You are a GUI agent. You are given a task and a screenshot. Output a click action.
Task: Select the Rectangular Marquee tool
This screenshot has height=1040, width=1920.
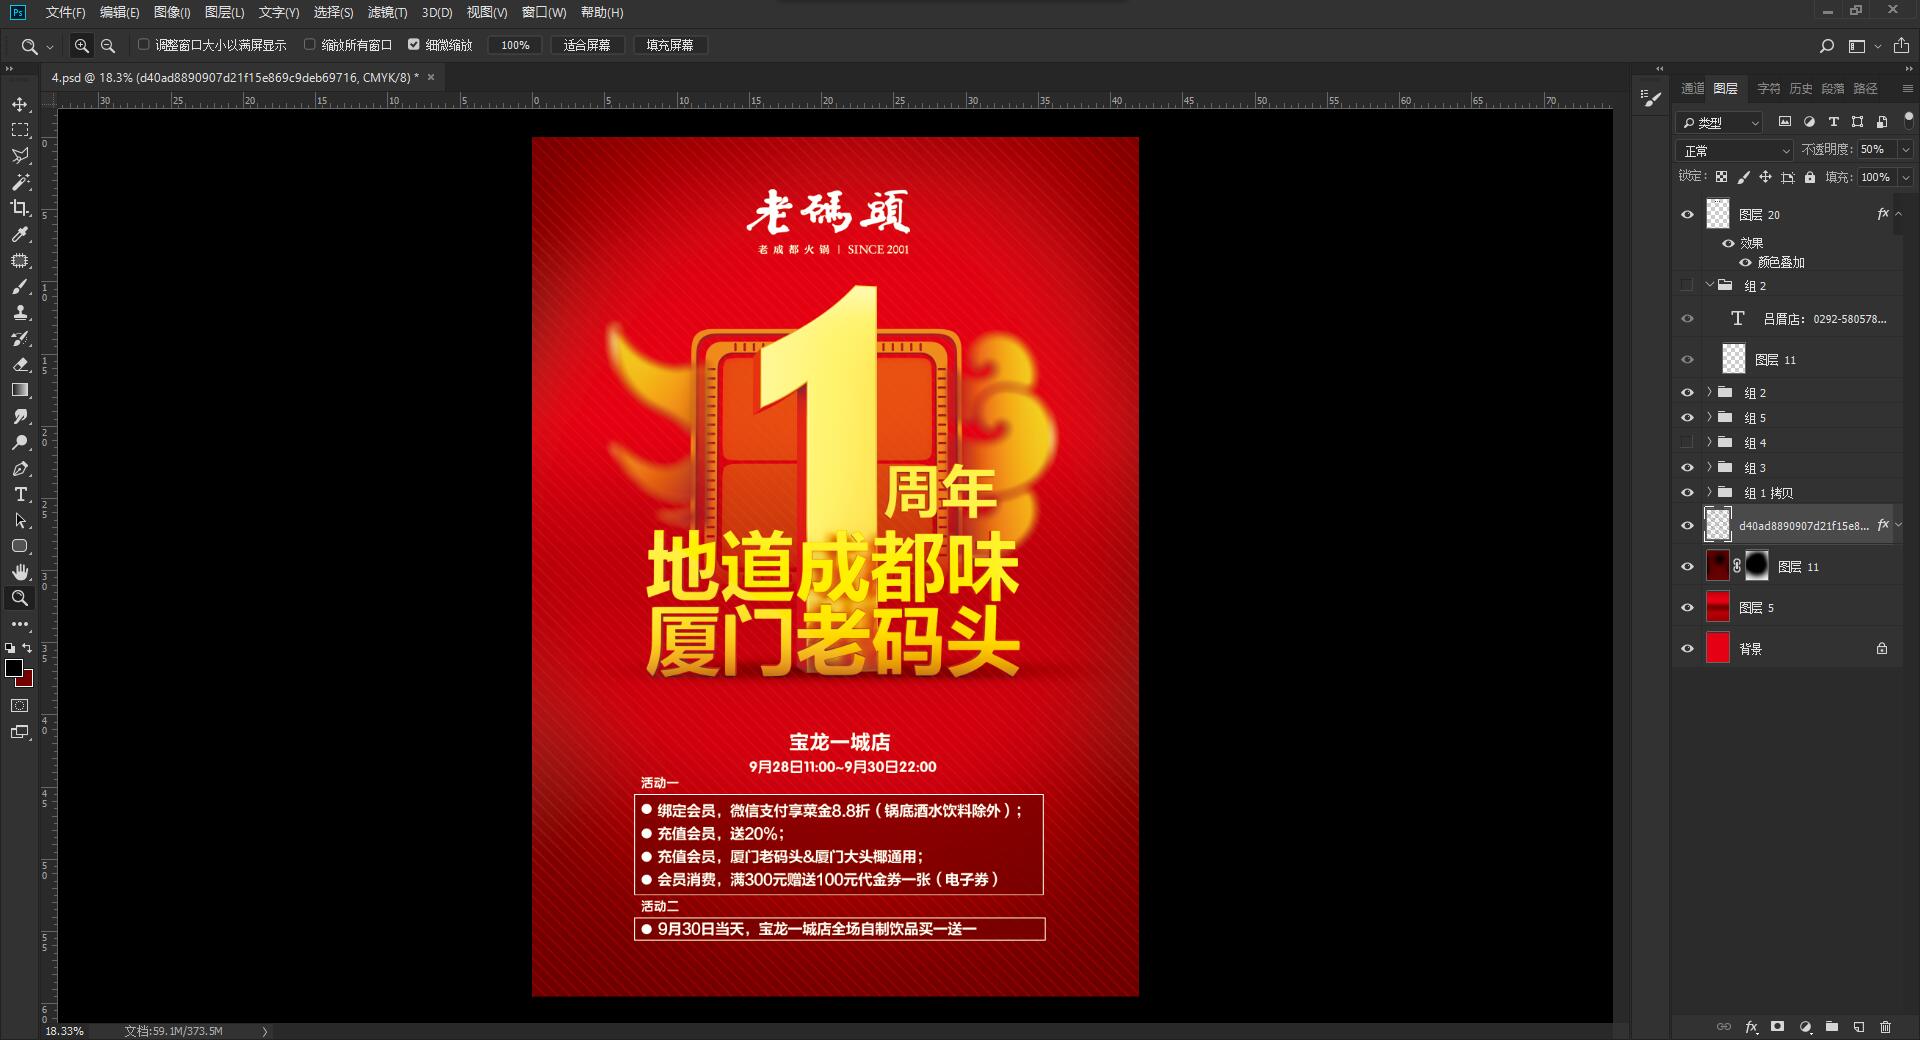click(x=20, y=130)
